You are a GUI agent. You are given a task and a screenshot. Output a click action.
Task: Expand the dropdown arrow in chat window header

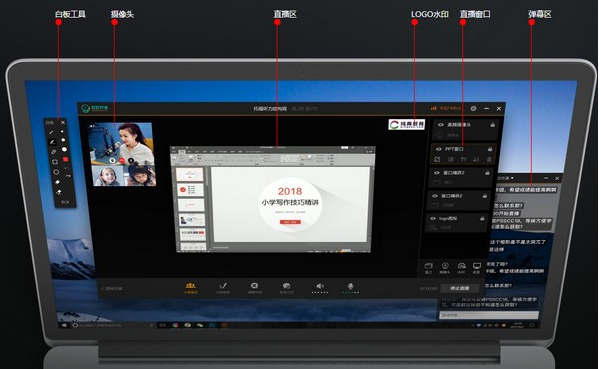click(x=512, y=178)
